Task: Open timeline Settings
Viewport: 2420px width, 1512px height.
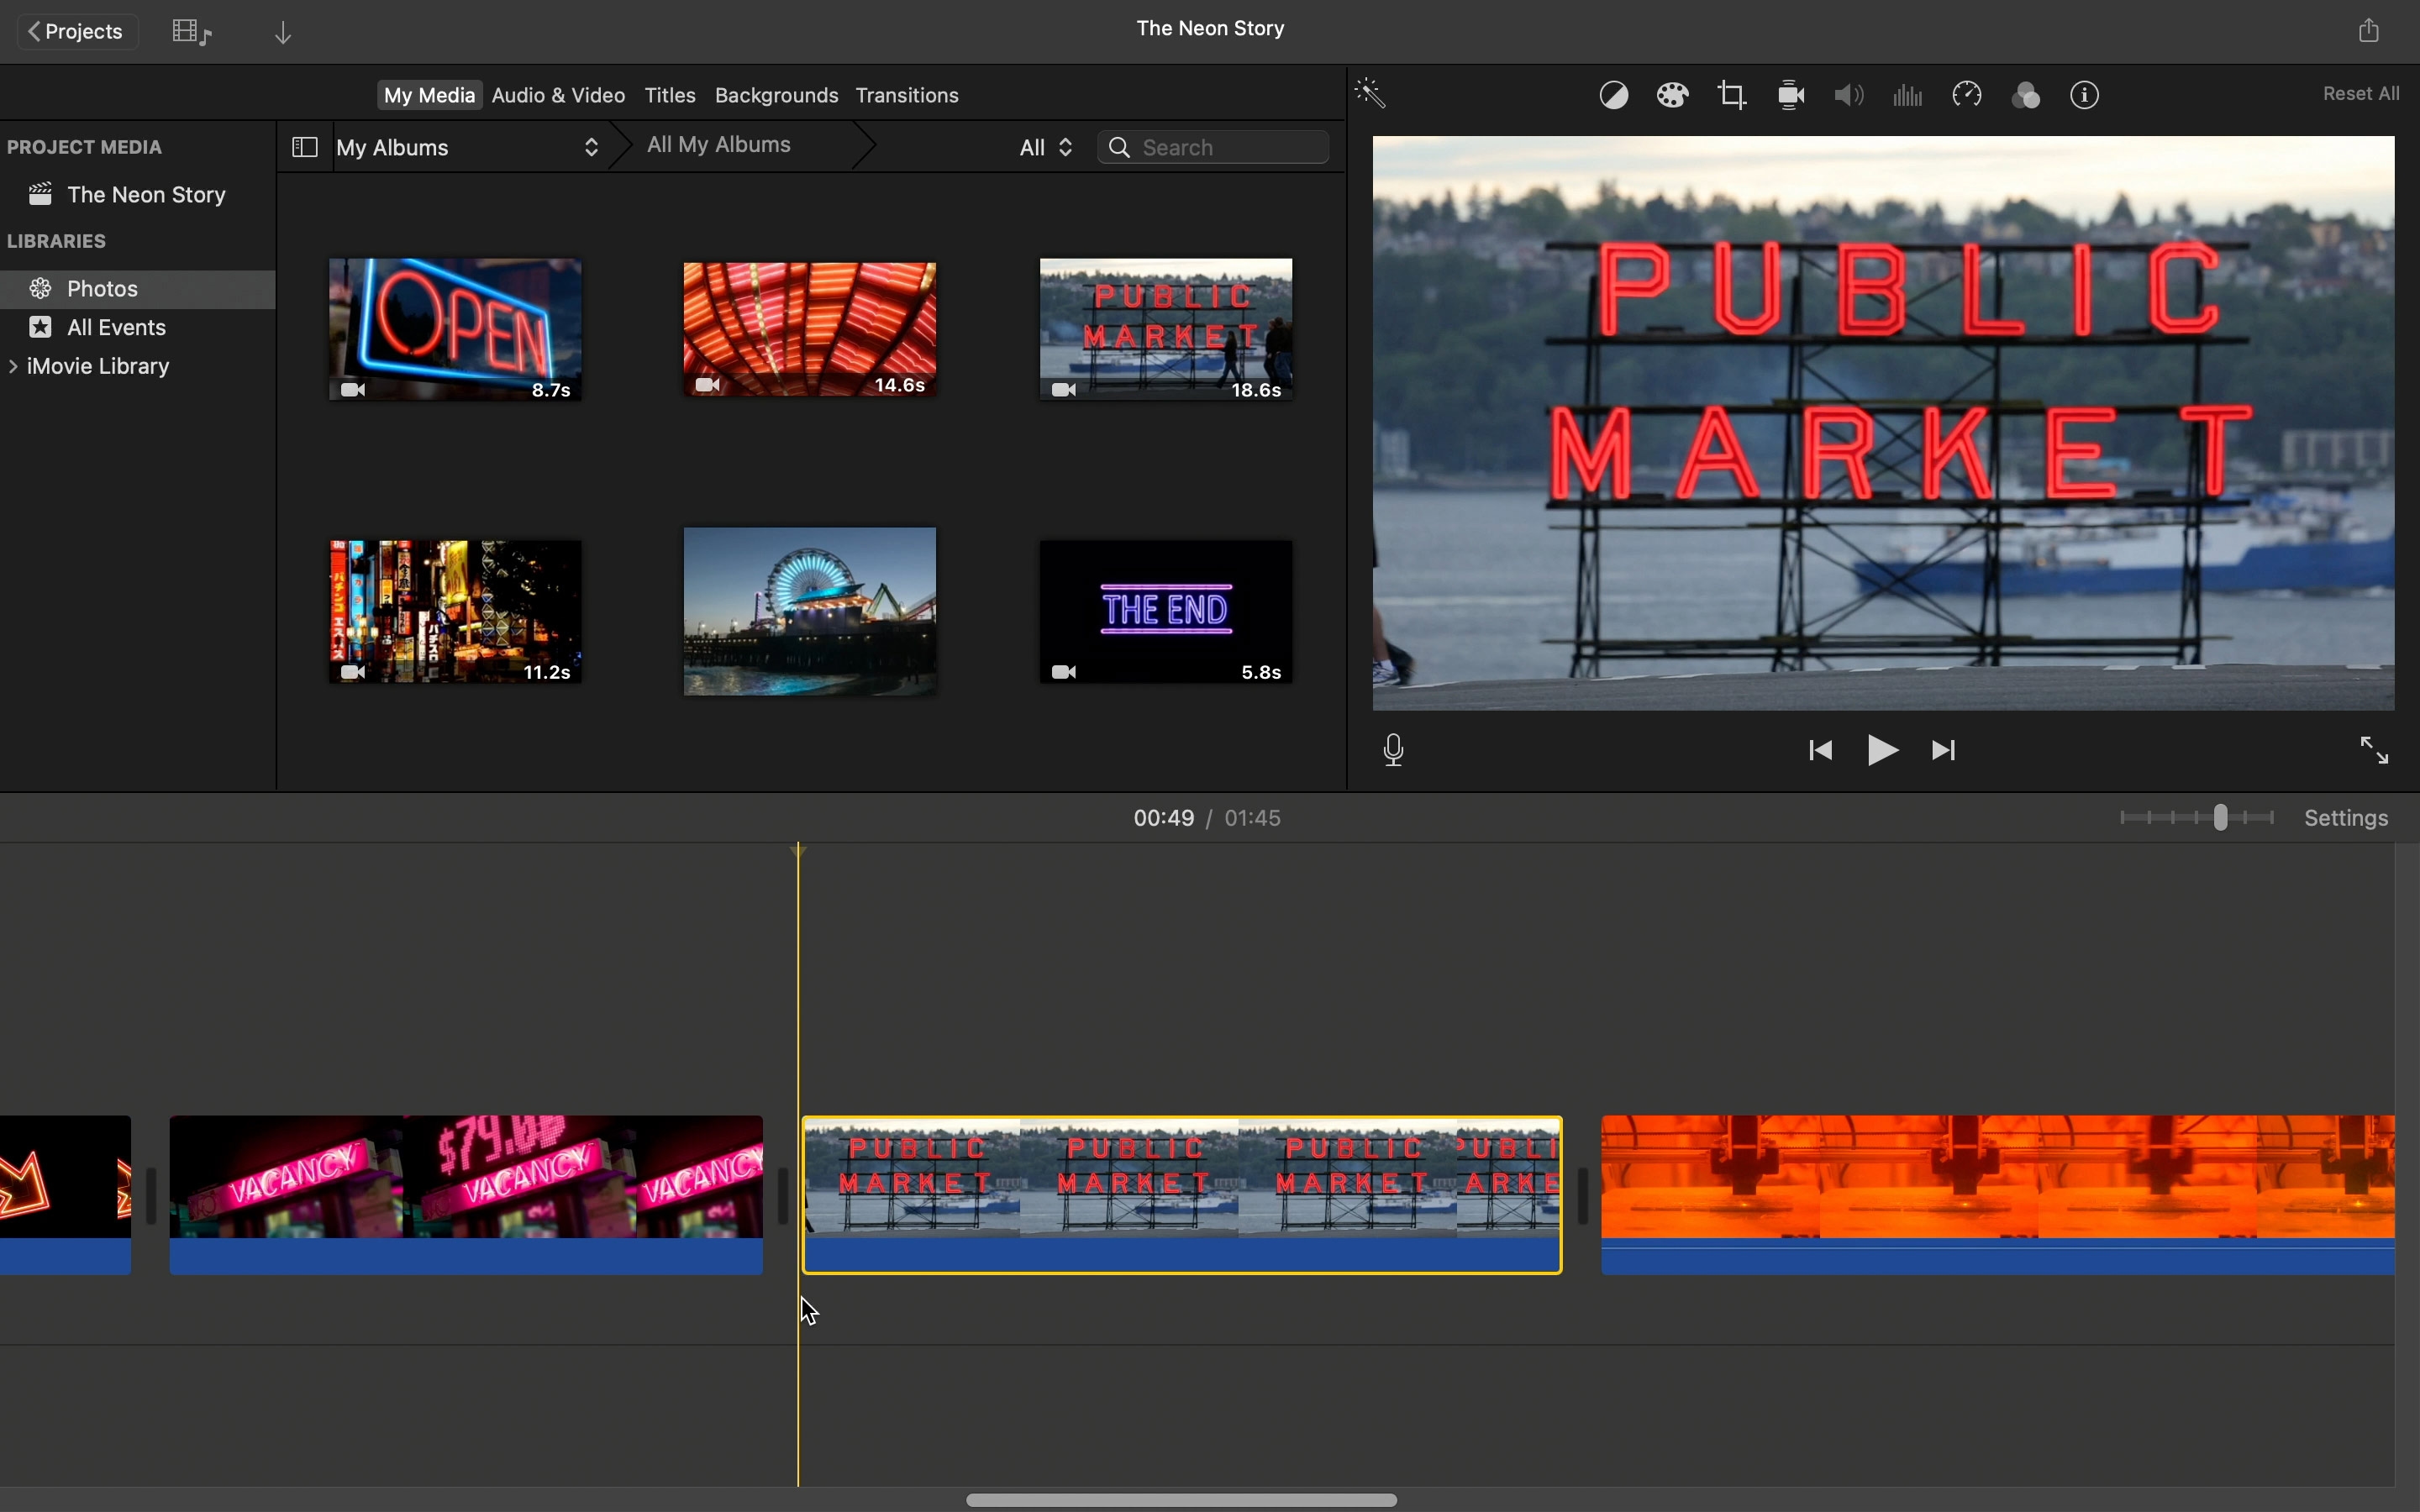Action: pyautogui.click(x=2345, y=819)
